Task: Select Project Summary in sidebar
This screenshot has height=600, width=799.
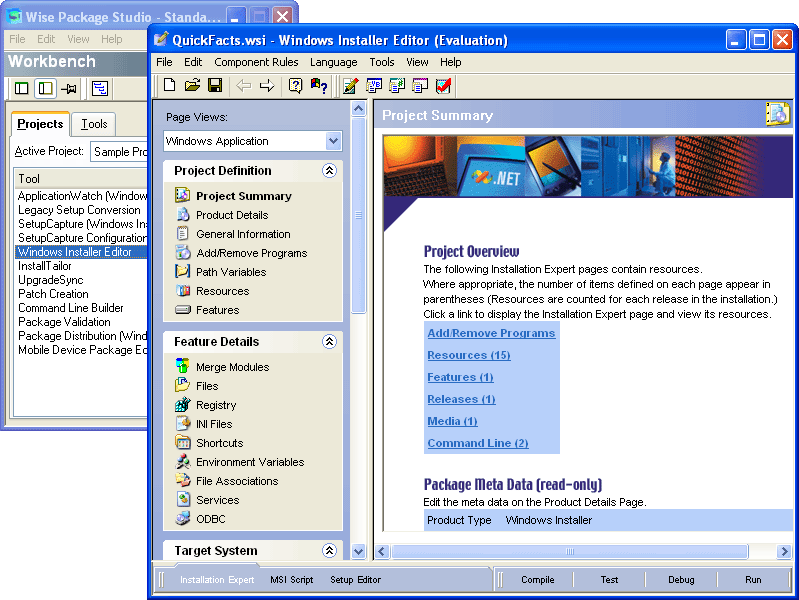Action: [x=244, y=196]
